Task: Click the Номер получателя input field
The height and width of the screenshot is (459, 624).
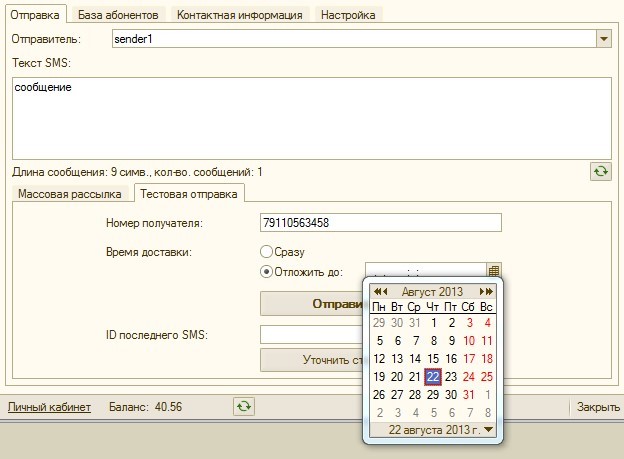Action: click(381, 223)
